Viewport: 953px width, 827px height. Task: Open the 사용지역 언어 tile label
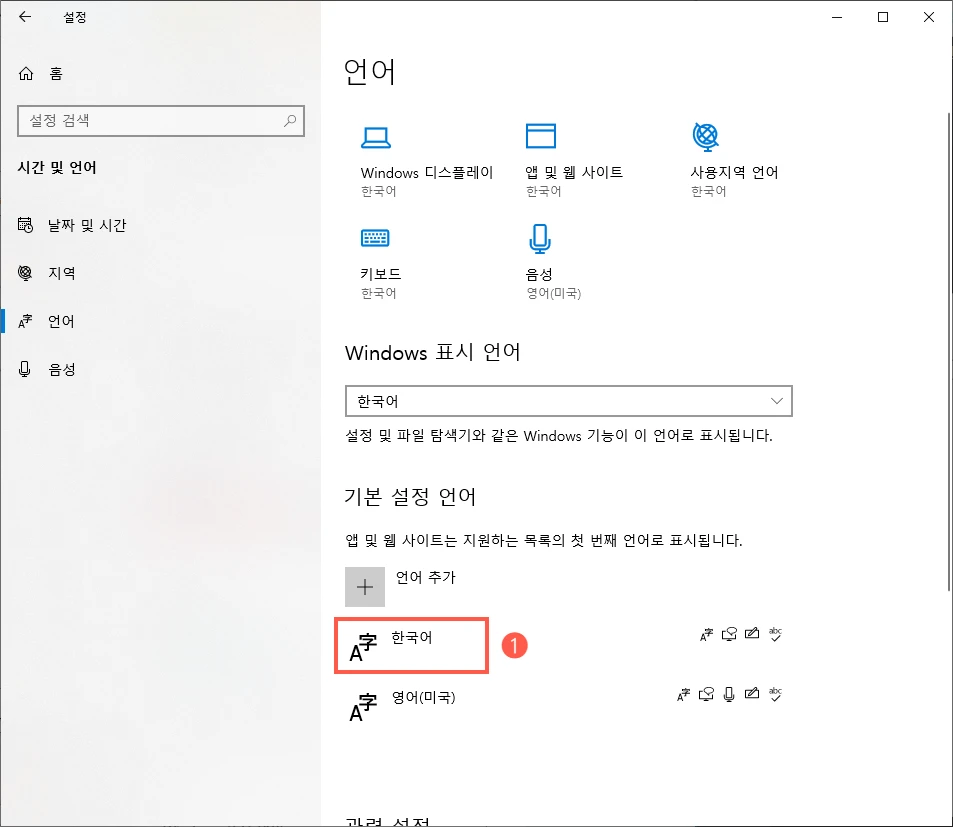(734, 173)
